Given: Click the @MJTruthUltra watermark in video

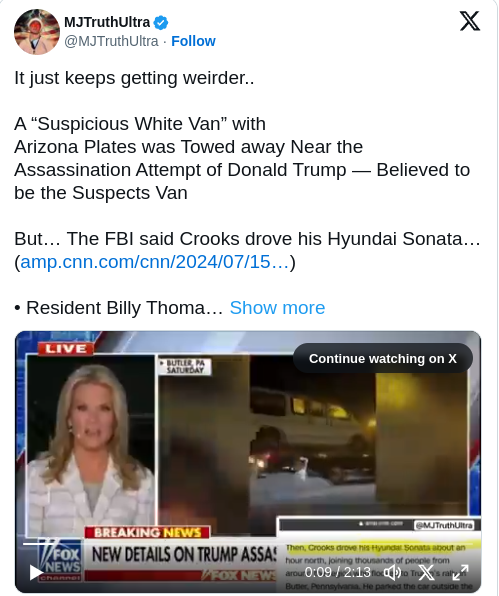Looking at the screenshot, I should 444,525.
